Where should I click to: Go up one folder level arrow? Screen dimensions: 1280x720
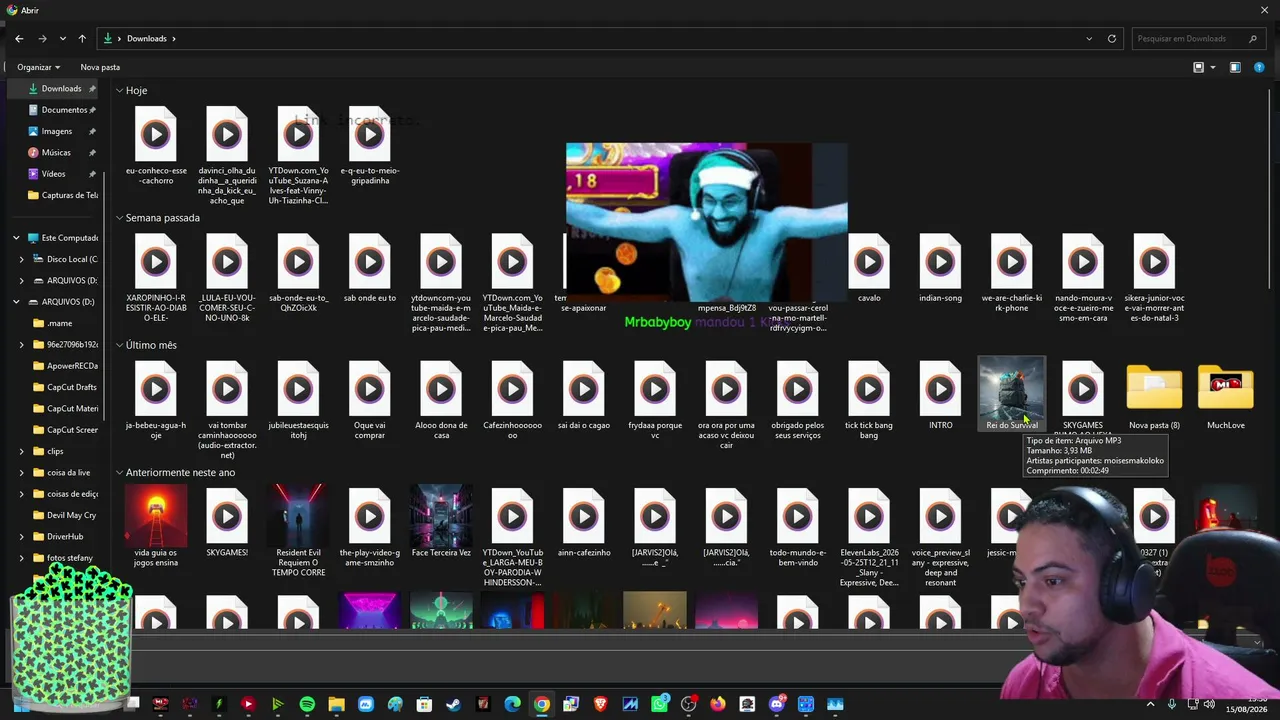click(x=82, y=39)
